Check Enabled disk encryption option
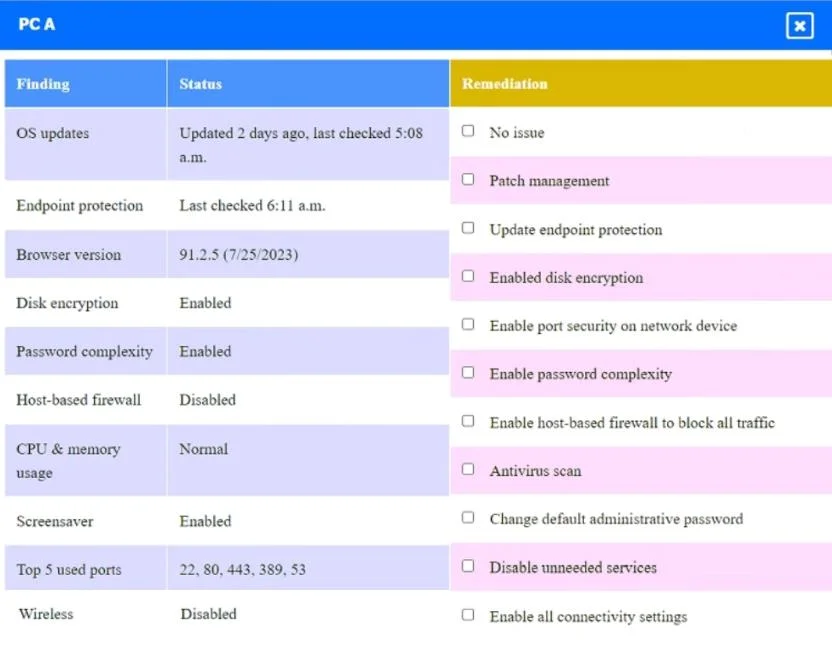Image resolution: width=832 pixels, height=659 pixels. pyautogui.click(x=467, y=276)
